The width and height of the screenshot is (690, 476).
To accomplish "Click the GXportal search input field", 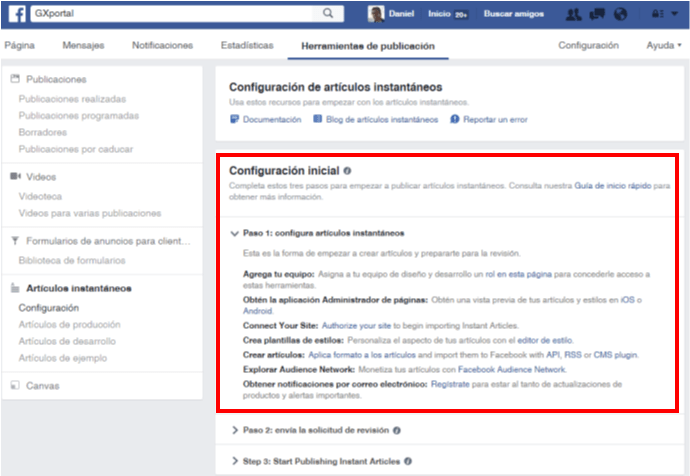I will 180,14.
